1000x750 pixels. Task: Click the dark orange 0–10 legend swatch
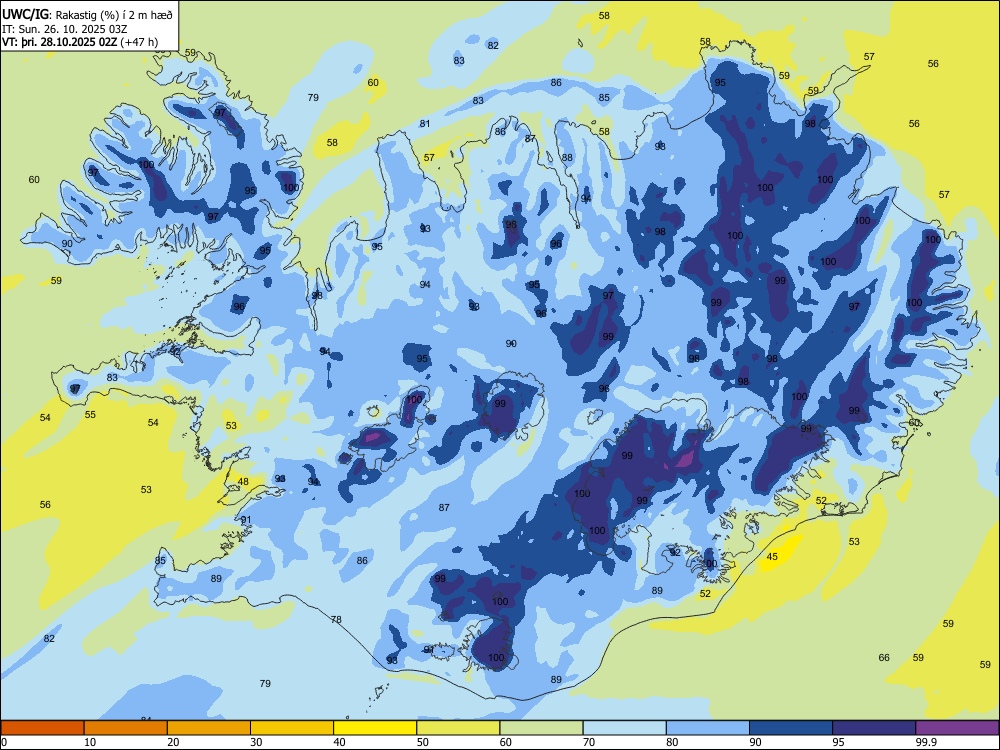pos(42,728)
